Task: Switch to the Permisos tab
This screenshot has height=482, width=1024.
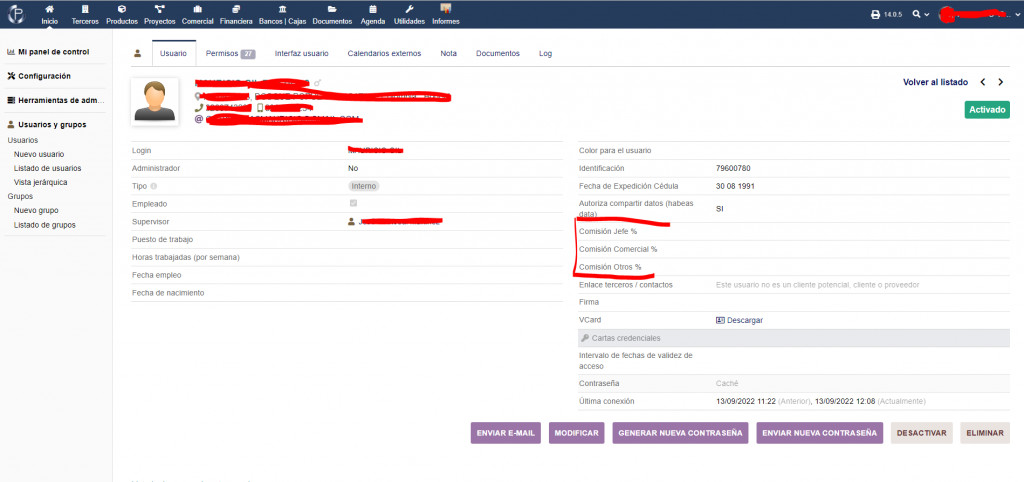Action: [x=230, y=54]
